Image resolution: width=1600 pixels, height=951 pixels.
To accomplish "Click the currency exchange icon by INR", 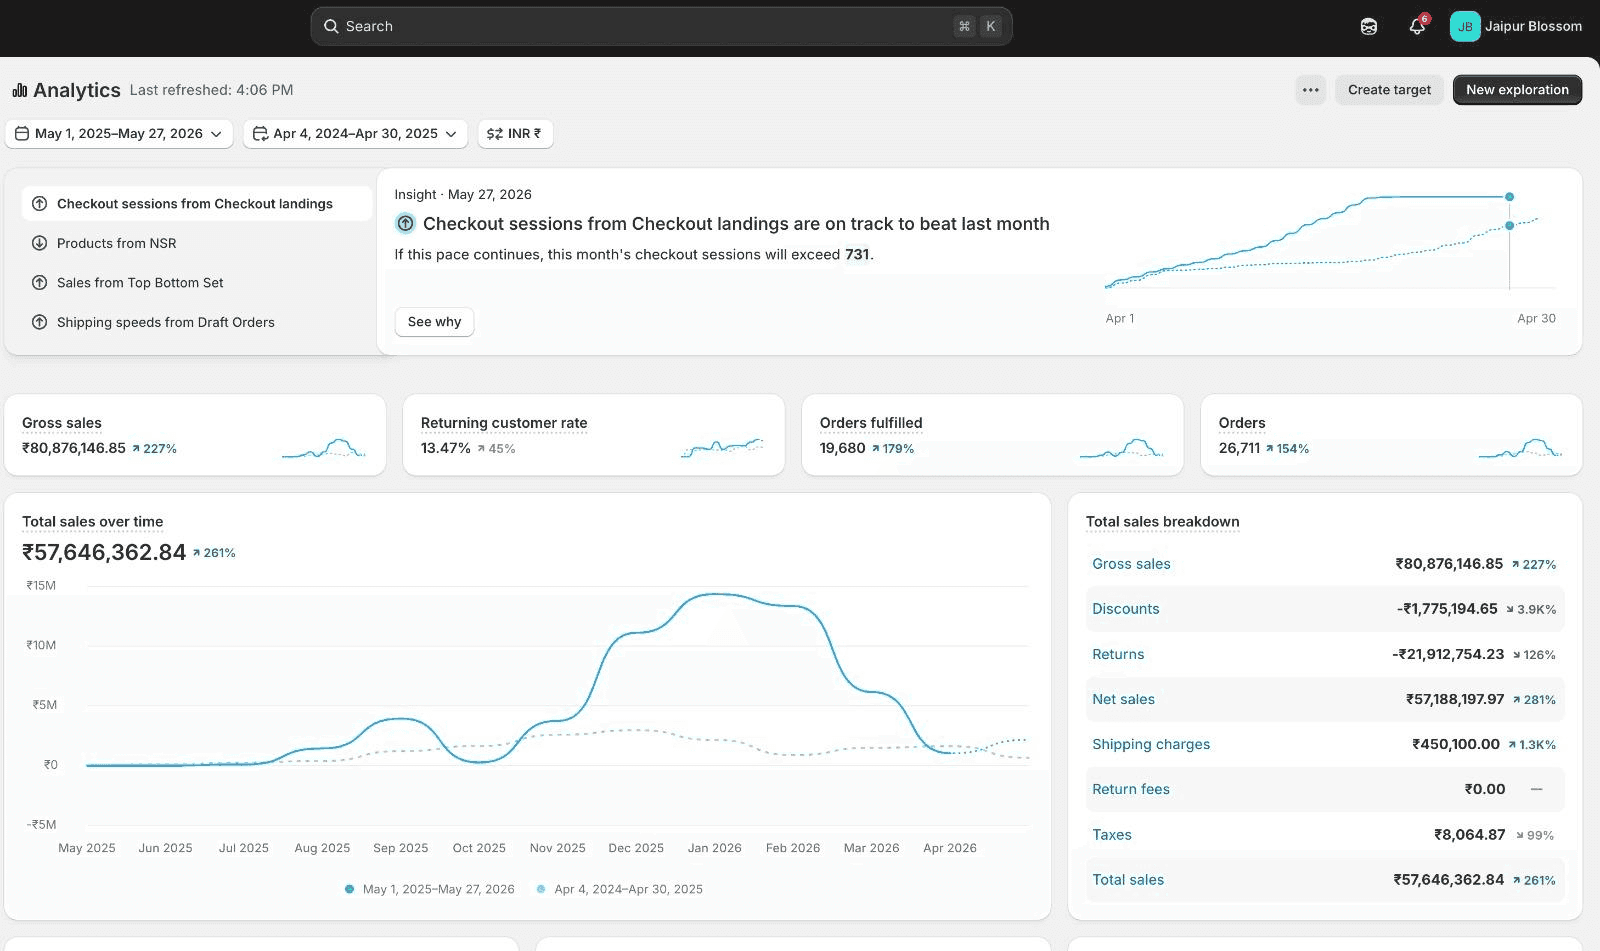I will point(495,133).
